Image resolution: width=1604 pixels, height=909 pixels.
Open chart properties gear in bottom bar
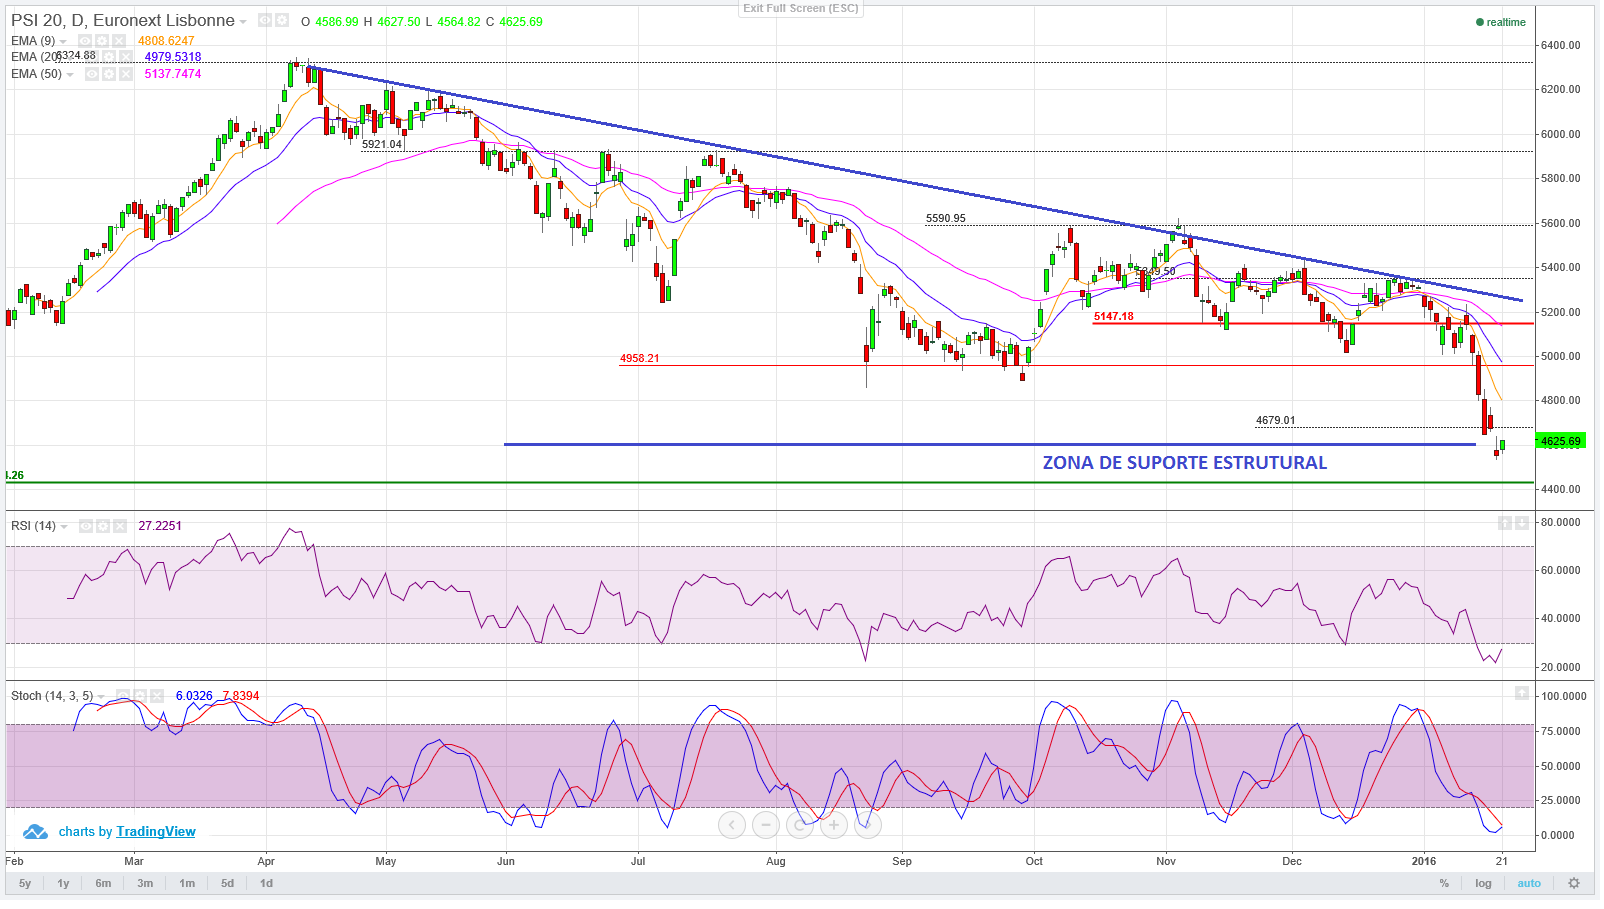click(x=1574, y=884)
